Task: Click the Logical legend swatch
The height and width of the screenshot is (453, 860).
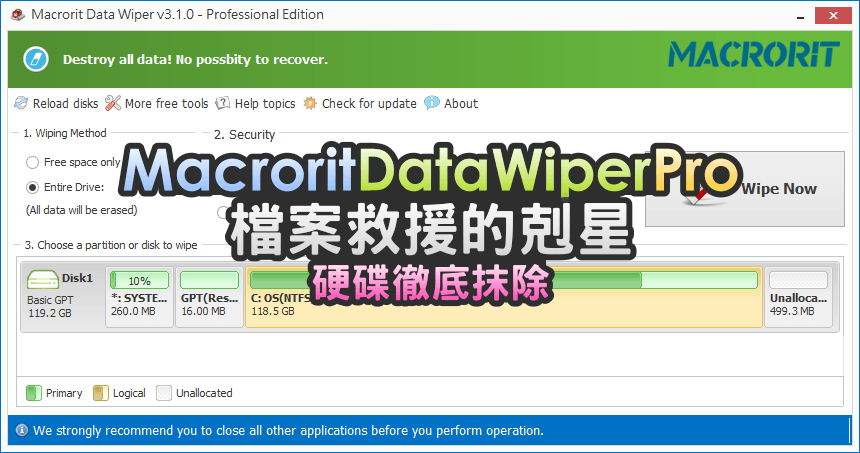Action: click(101, 393)
